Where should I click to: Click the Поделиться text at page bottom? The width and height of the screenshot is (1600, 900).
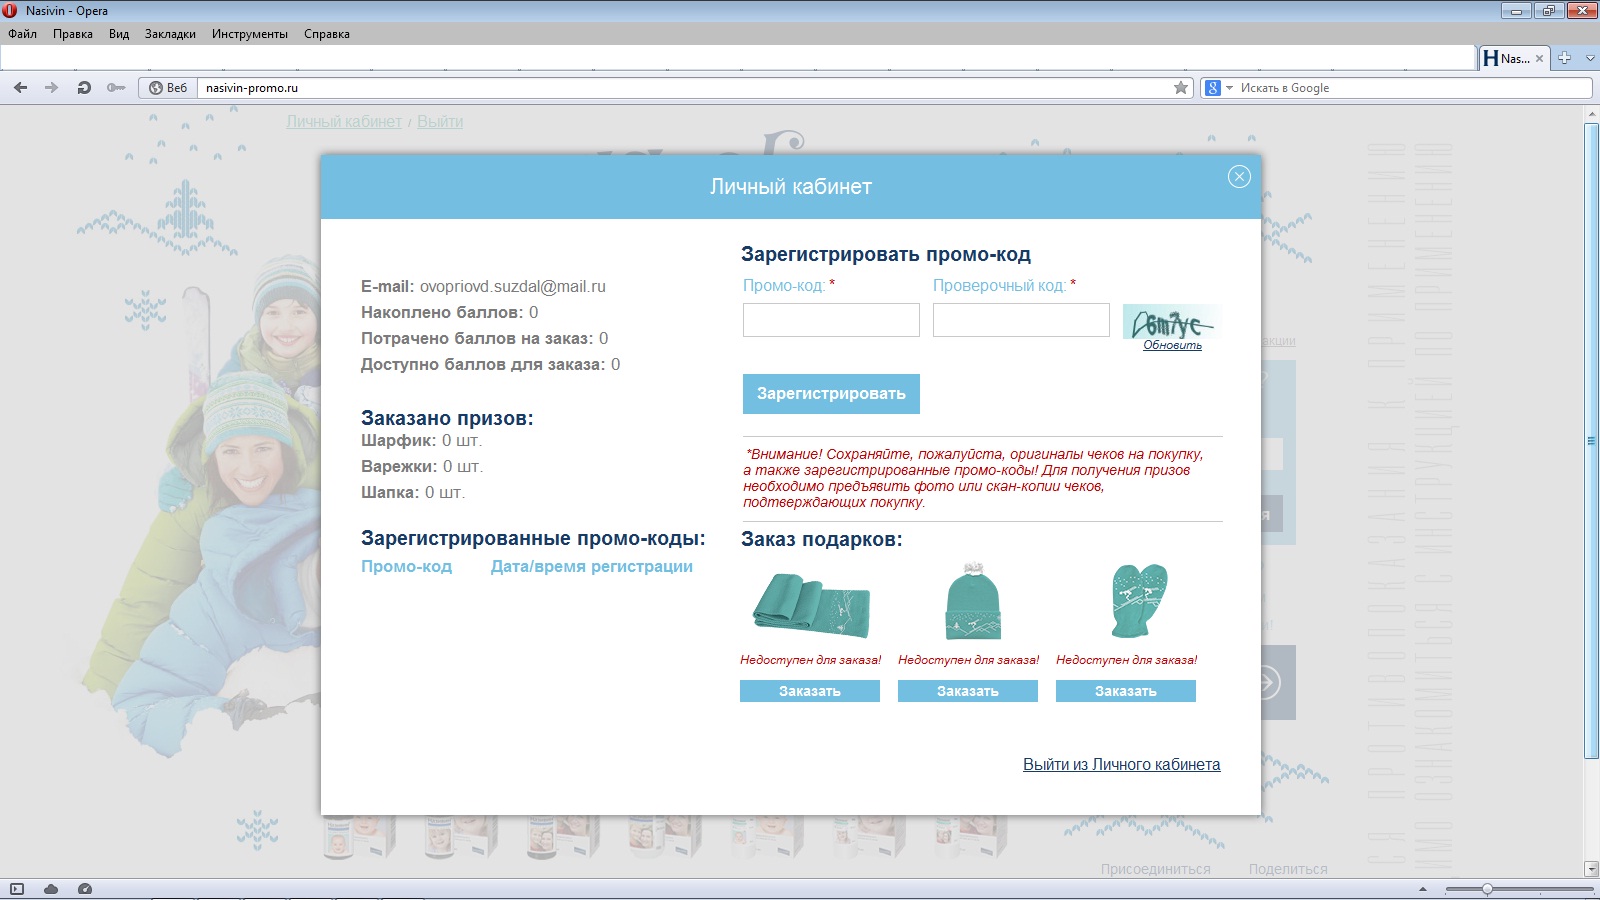[1287, 869]
